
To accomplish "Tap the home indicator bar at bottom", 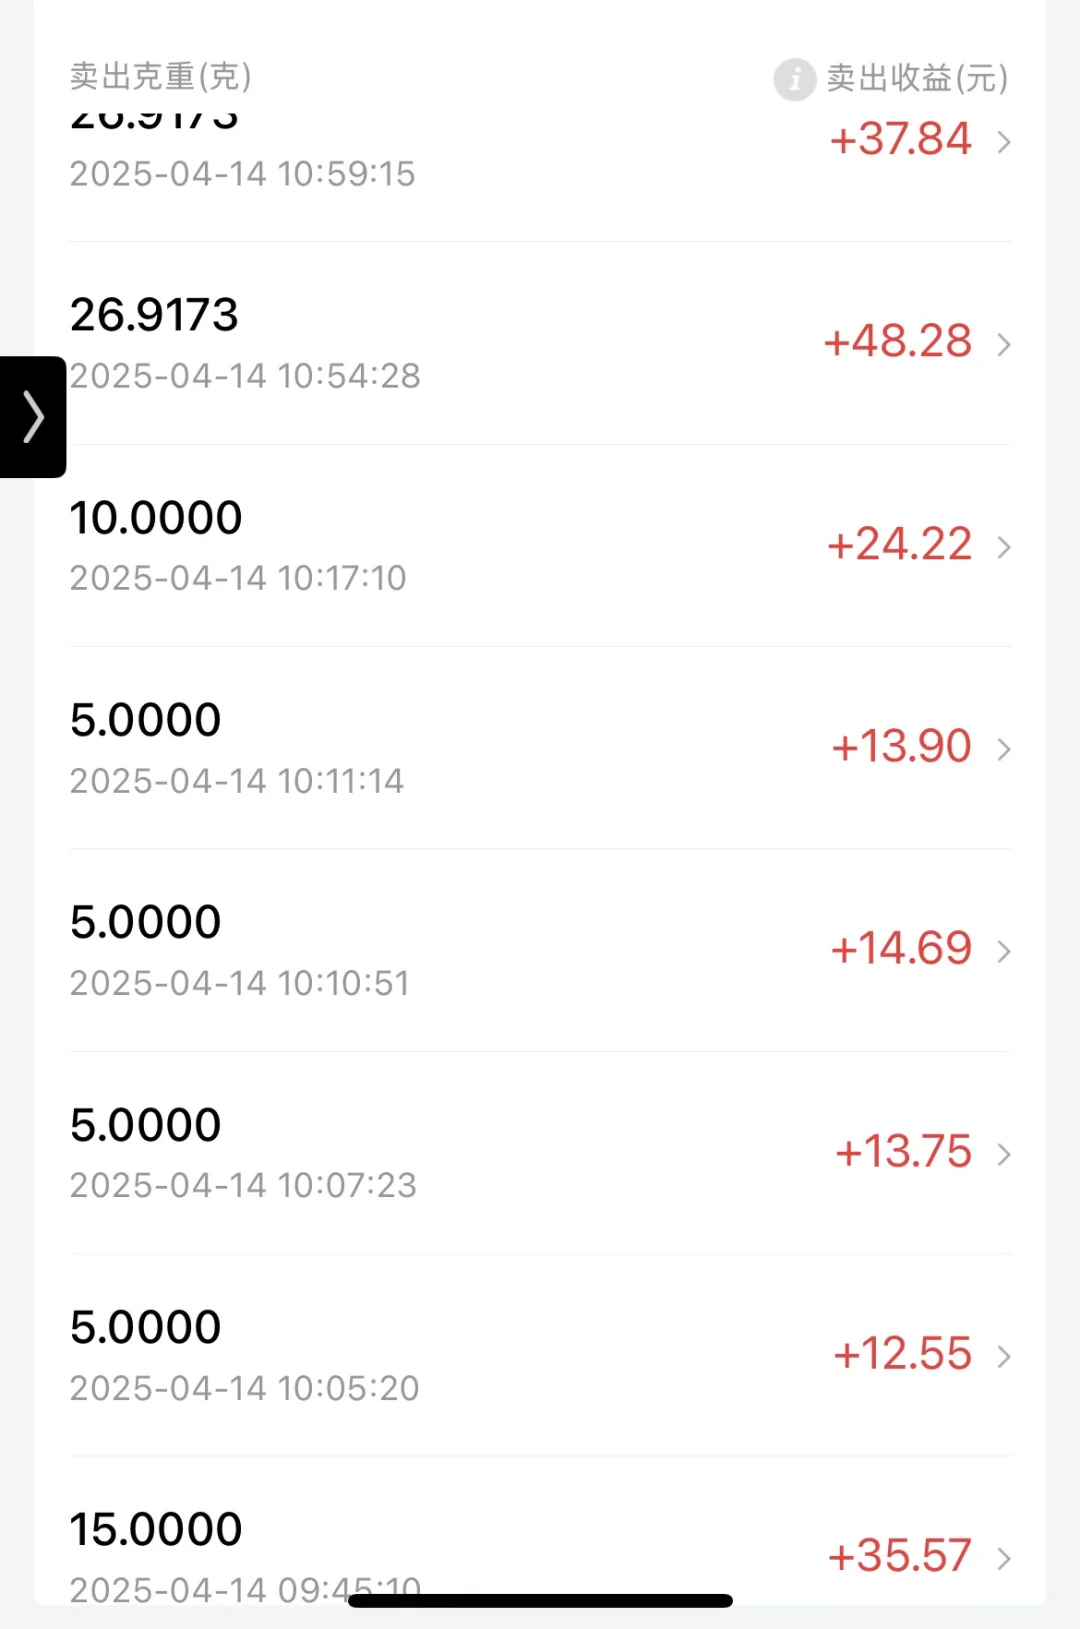I will 540,1600.
